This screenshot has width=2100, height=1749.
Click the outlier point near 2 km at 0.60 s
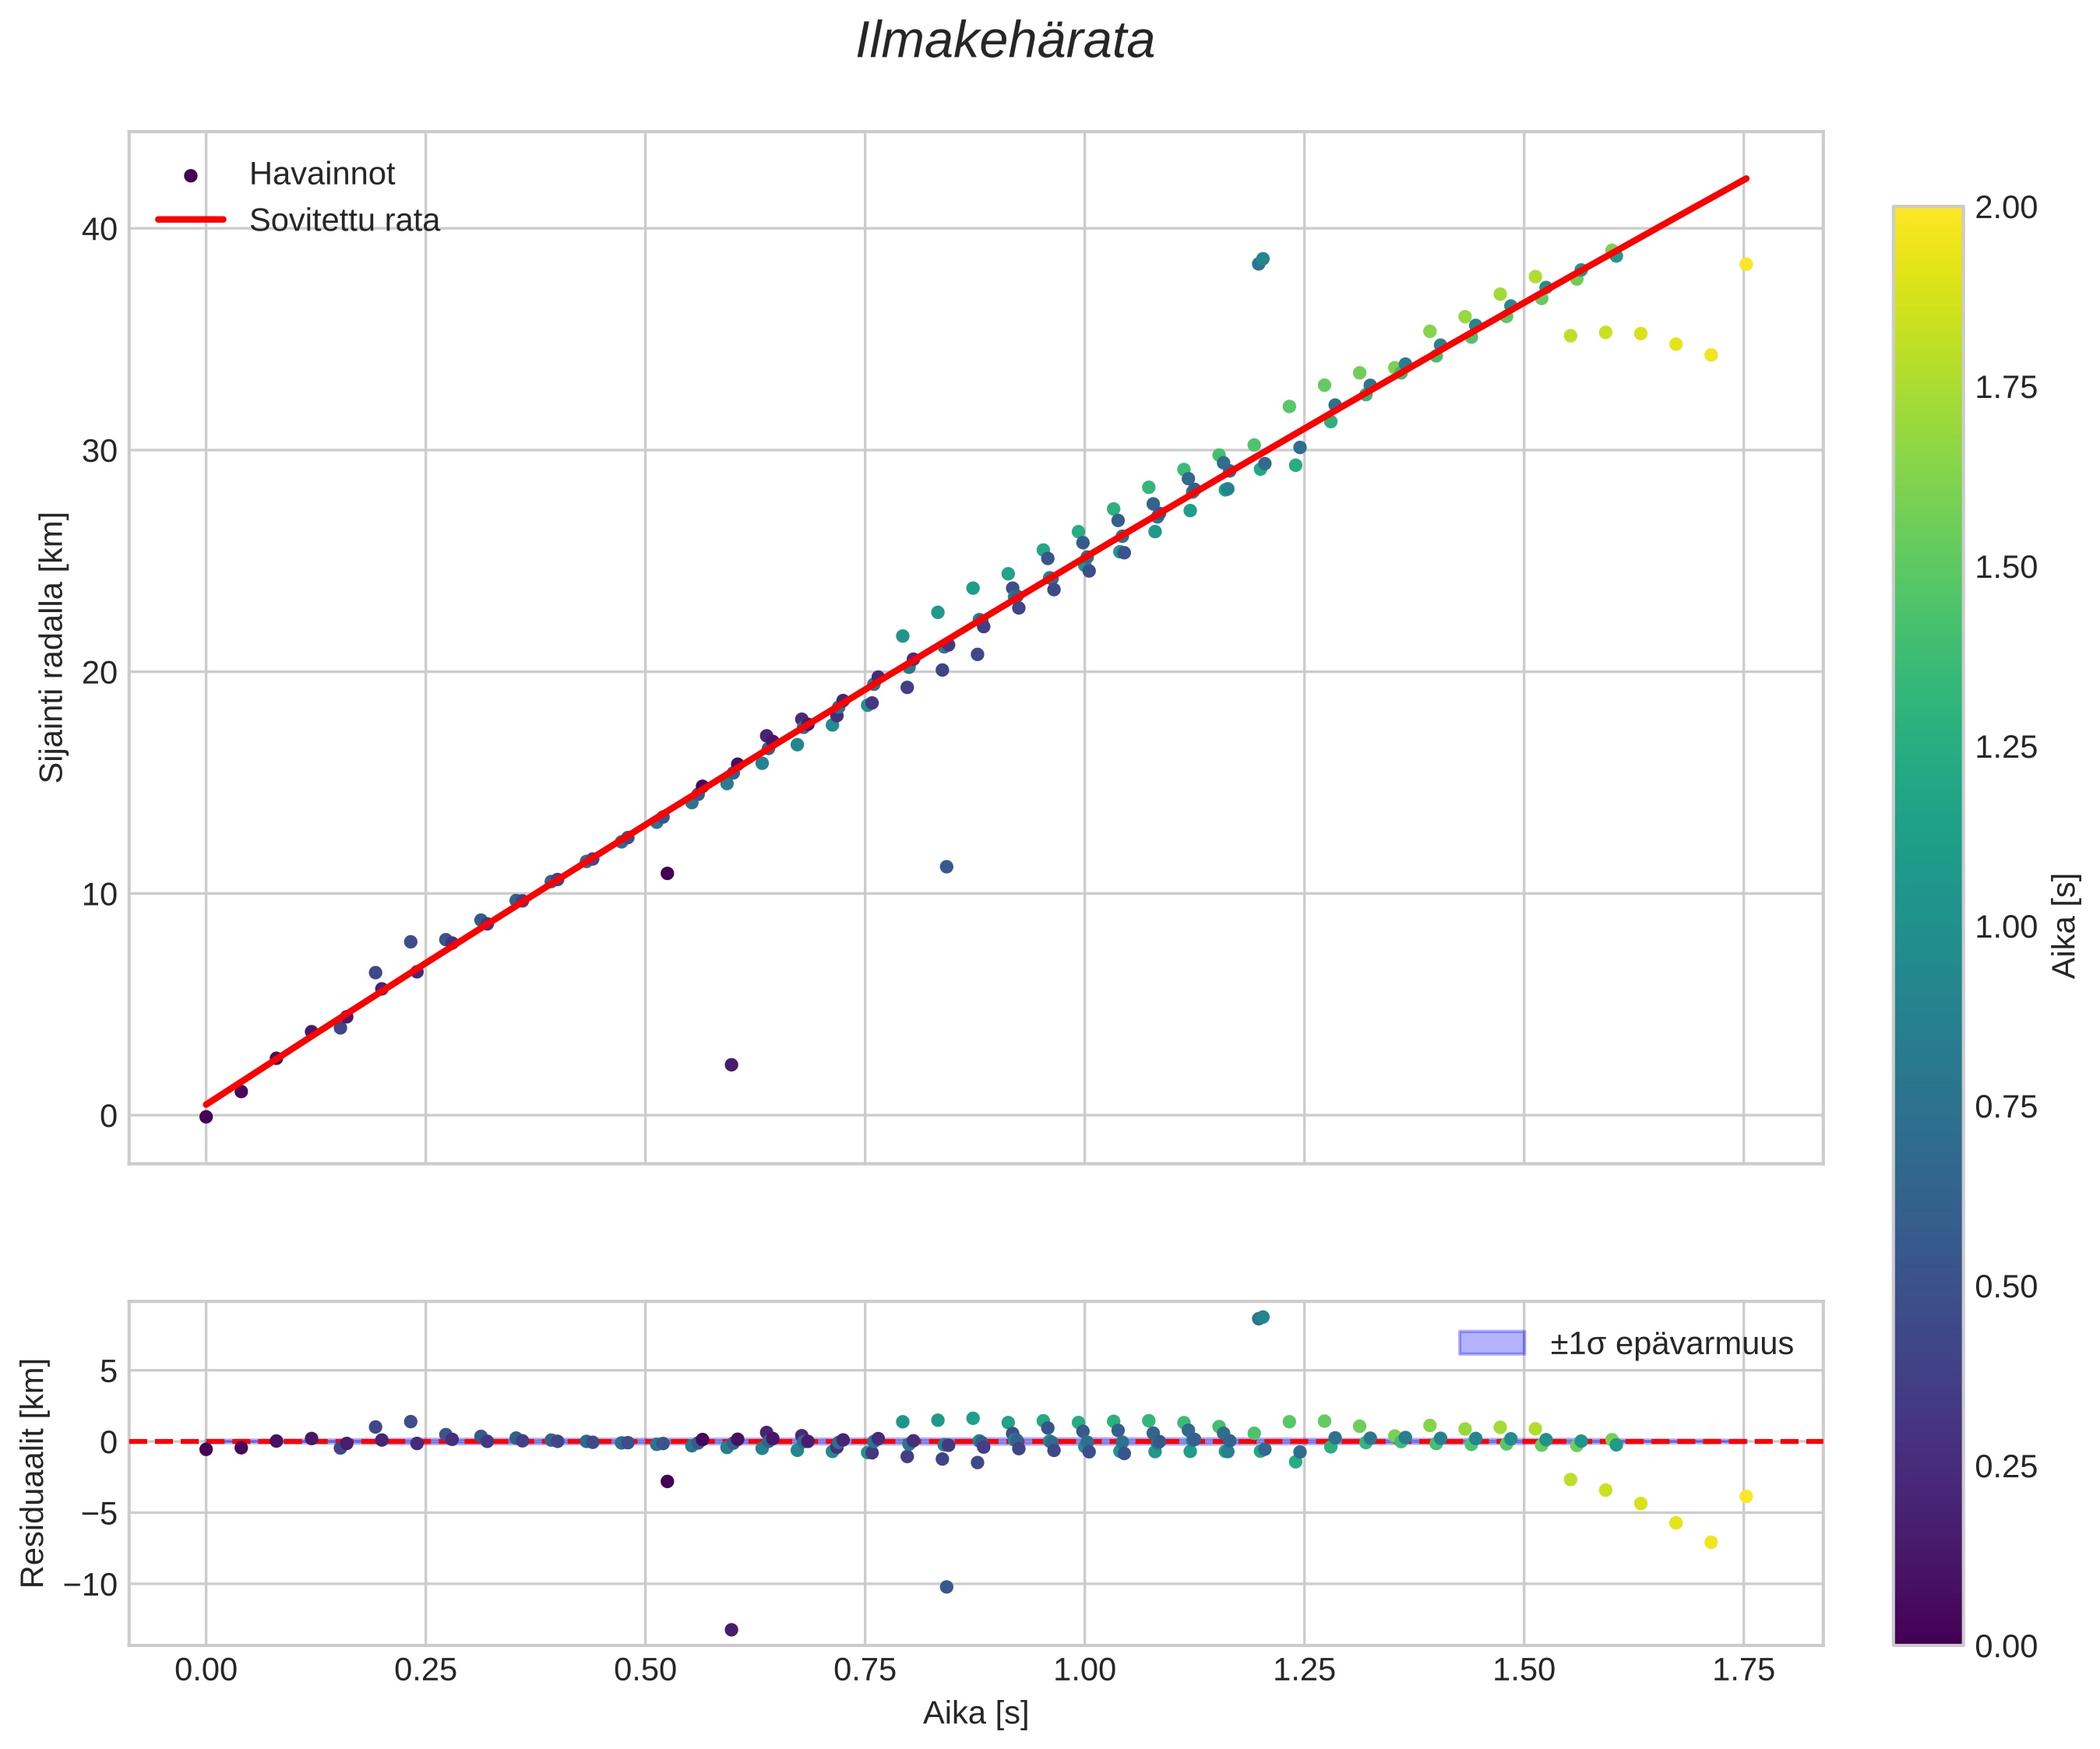pos(731,1065)
